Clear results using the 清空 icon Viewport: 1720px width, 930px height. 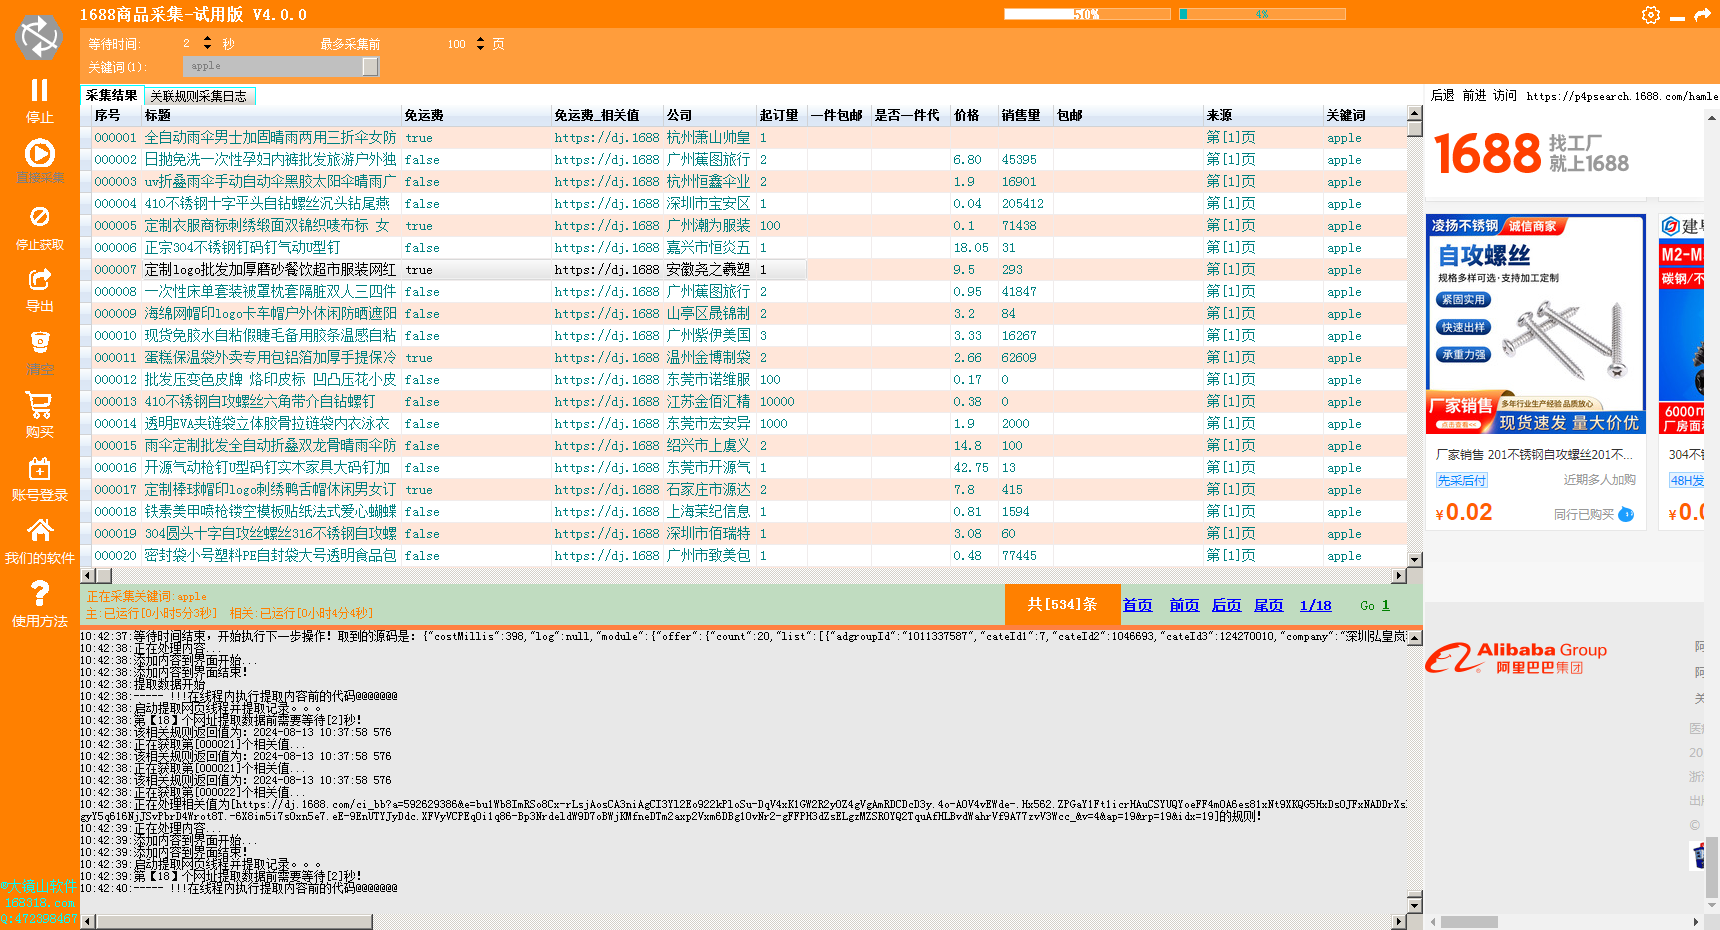[39, 343]
